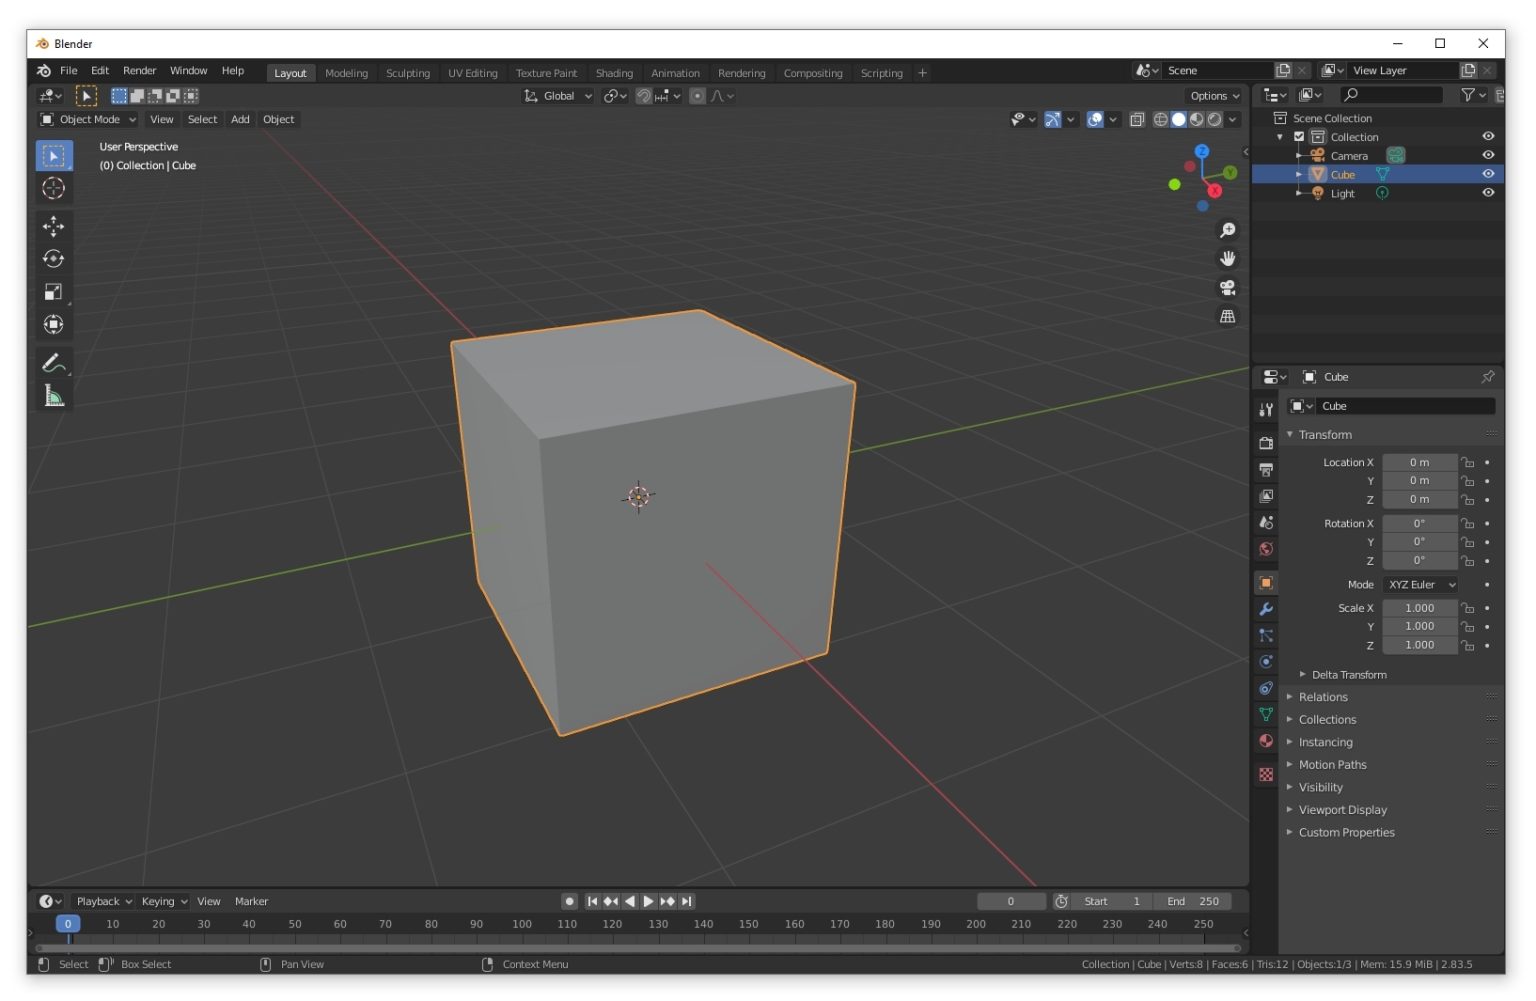Toggle X-Ray mode in the viewport header
1536x1001 pixels.
pos(1137,119)
